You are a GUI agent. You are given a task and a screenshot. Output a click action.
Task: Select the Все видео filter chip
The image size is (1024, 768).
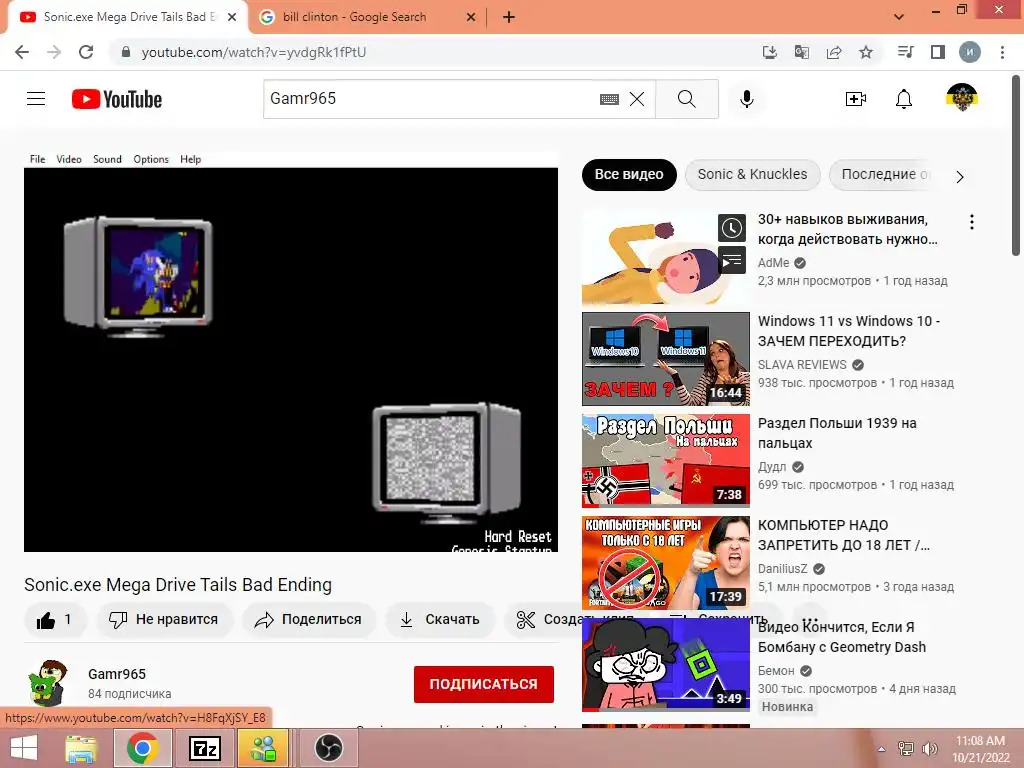click(x=629, y=174)
